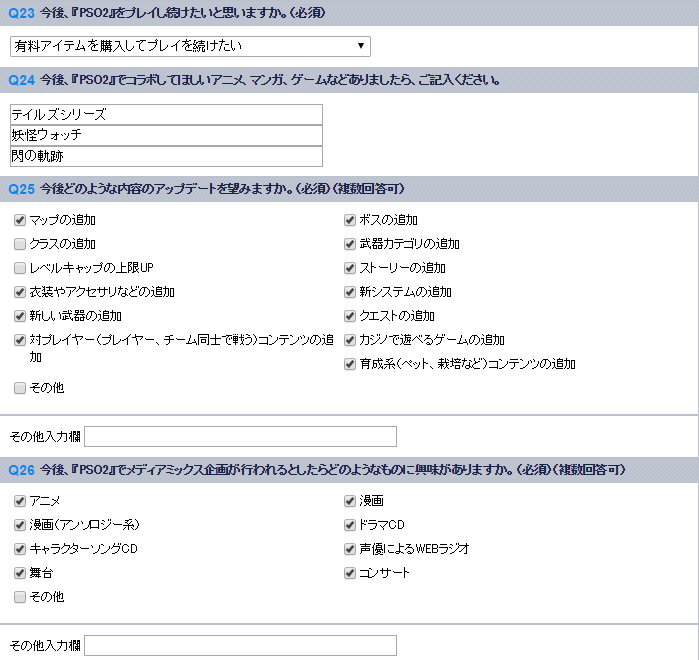The image size is (699, 660).
Task: Disable the コンサート checkbox
Action: (350, 573)
